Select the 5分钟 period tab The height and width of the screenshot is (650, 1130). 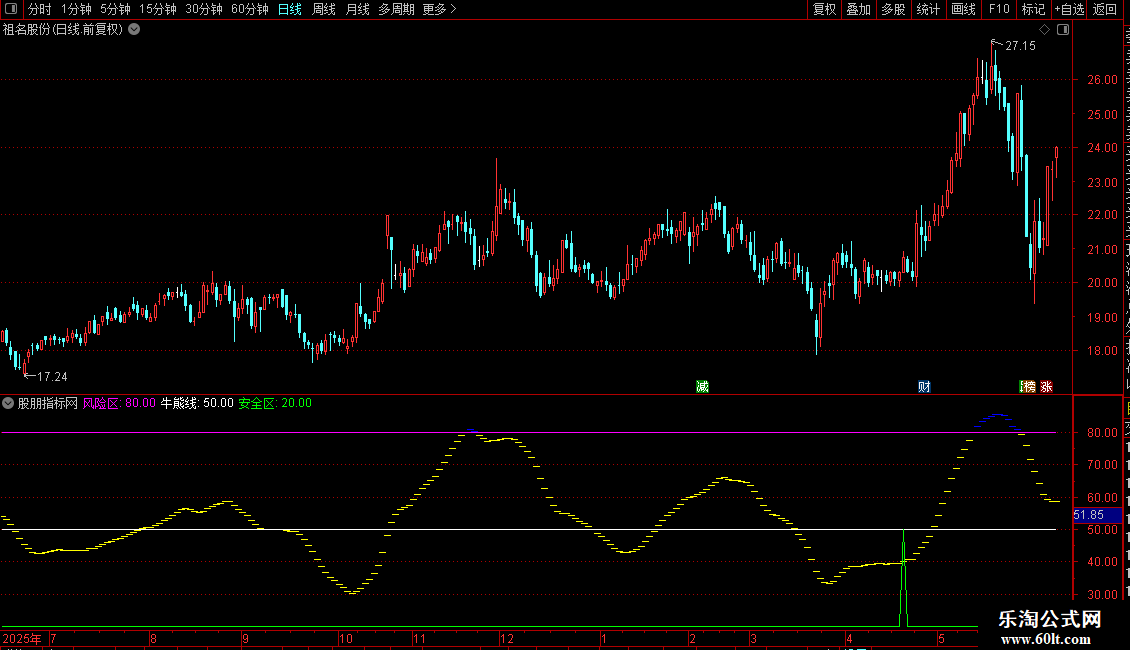(x=115, y=9)
